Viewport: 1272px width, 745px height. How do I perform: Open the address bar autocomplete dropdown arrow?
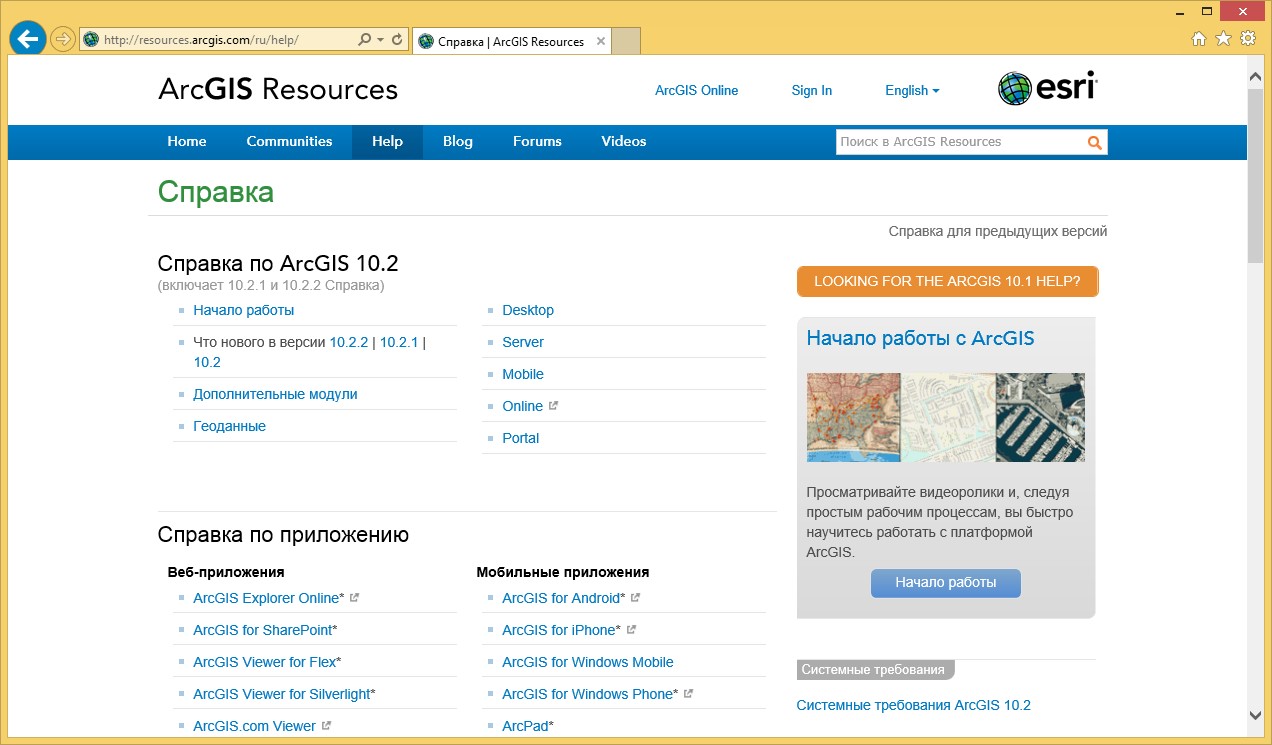(x=380, y=40)
